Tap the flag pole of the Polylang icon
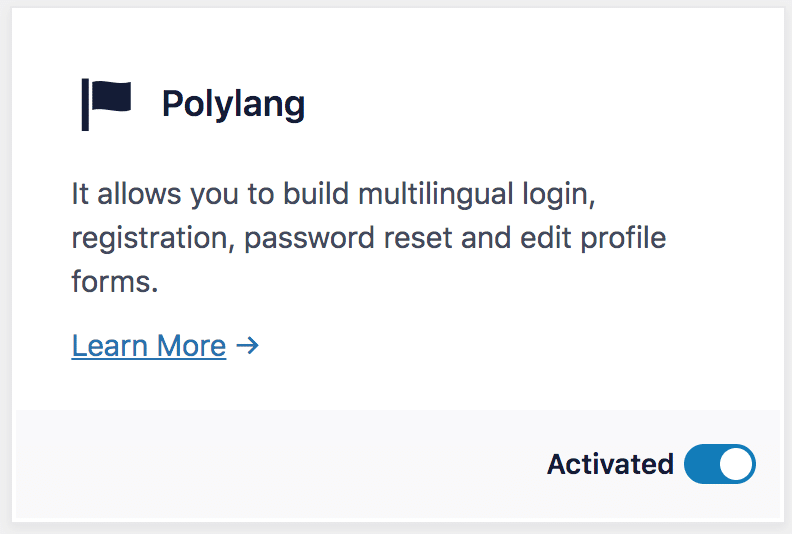This screenshot has height=534, width=792. (x=85, y=105)
